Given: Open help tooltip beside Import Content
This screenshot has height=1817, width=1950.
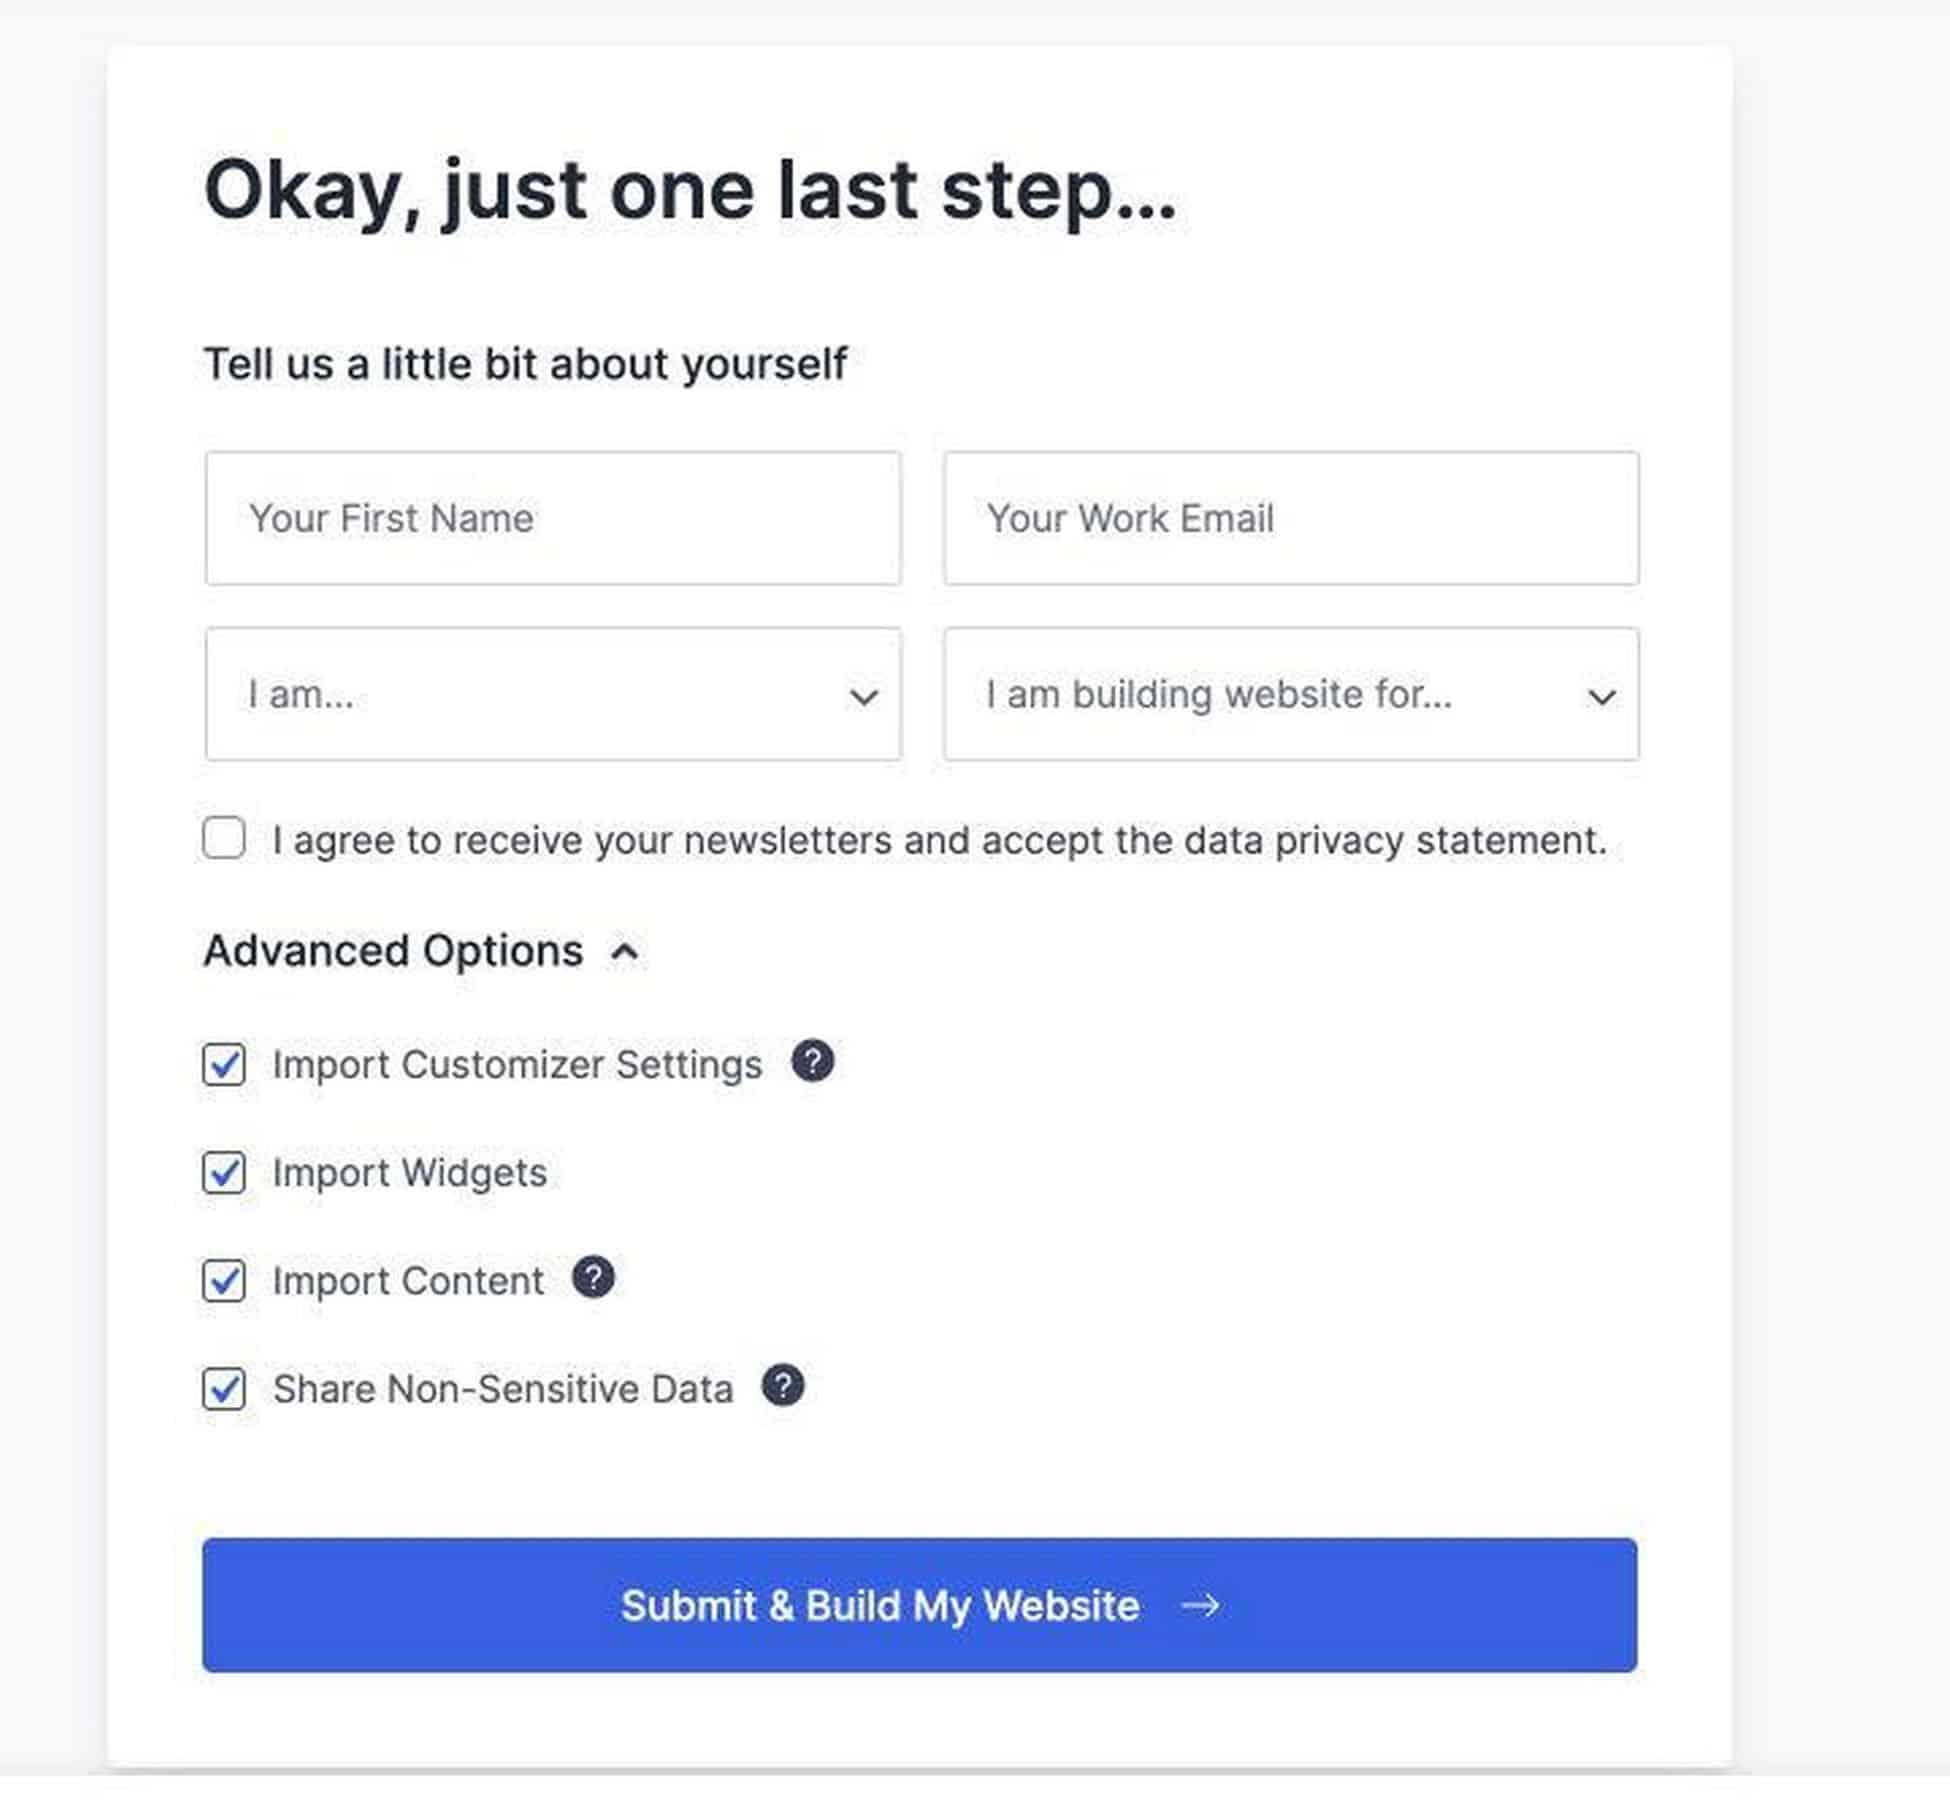Looking at the screenshot, I should (593, 1277).
